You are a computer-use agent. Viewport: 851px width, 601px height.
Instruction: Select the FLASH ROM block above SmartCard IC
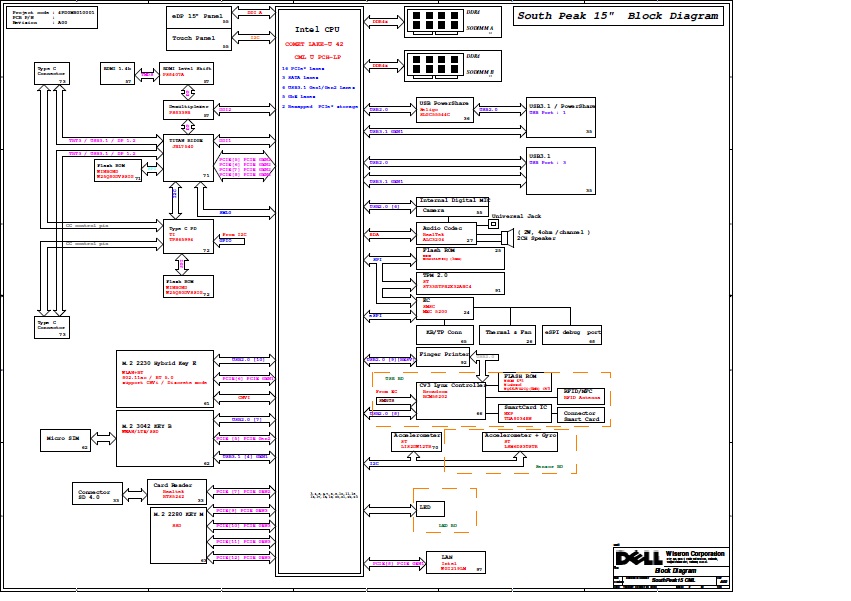pos(525,382)
